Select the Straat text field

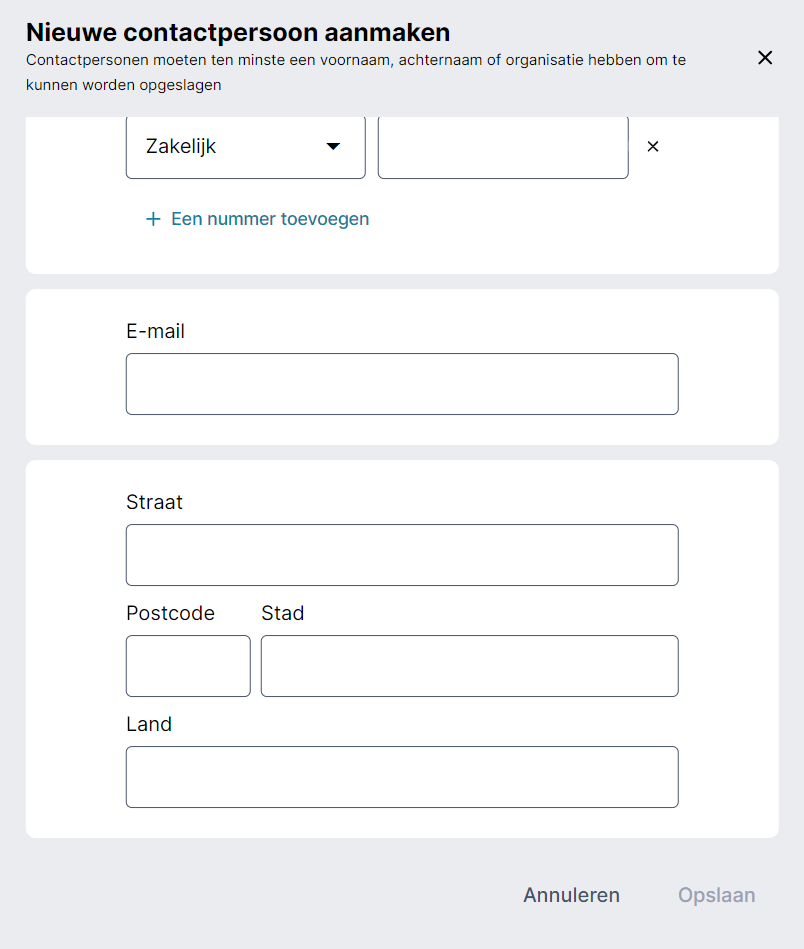pyautogui.click(x=402, y=555)
